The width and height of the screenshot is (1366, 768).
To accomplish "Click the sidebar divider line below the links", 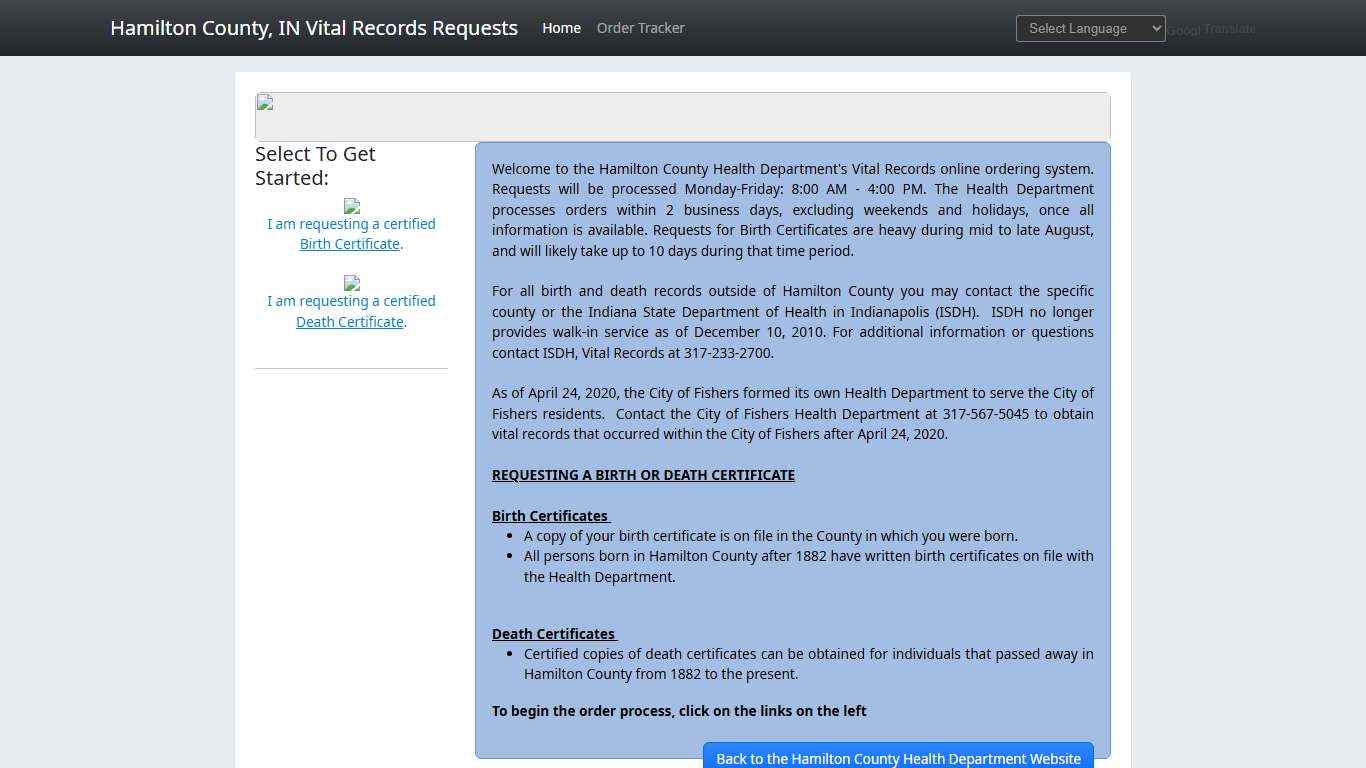I will 351,368.
